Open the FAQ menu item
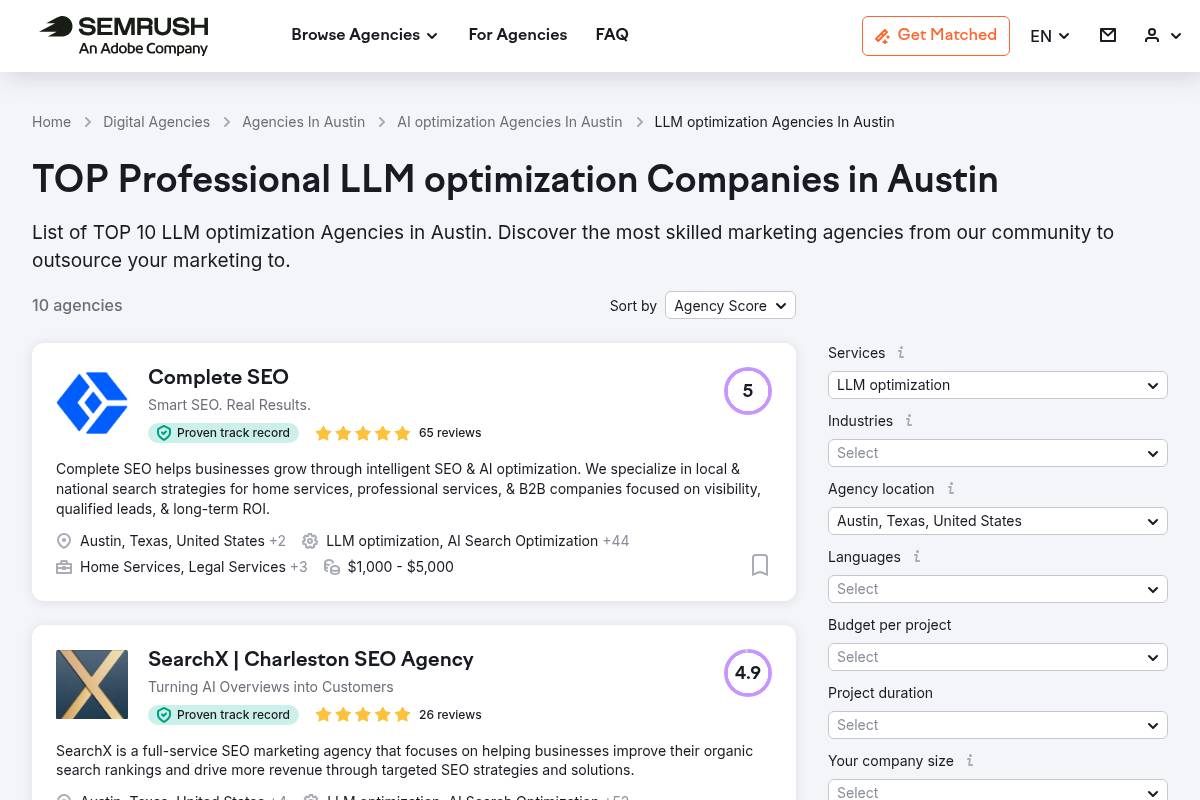1200x800 pixels. tap(612, 35)
